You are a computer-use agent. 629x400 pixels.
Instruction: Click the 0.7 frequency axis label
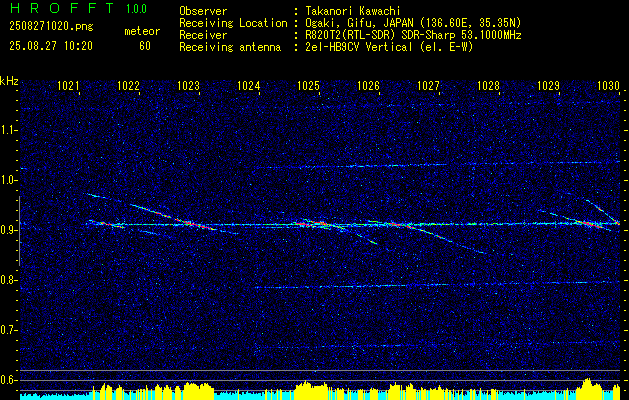point(8,330)
